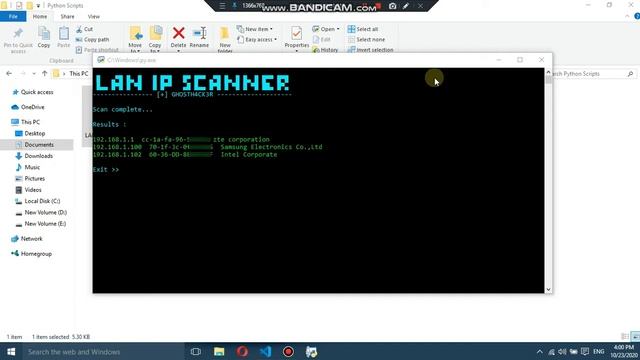Image resolution: width=640 pixels, height=360 pixels.
Task: Click the Search the web and Windows box
Action: coord(103,351)
